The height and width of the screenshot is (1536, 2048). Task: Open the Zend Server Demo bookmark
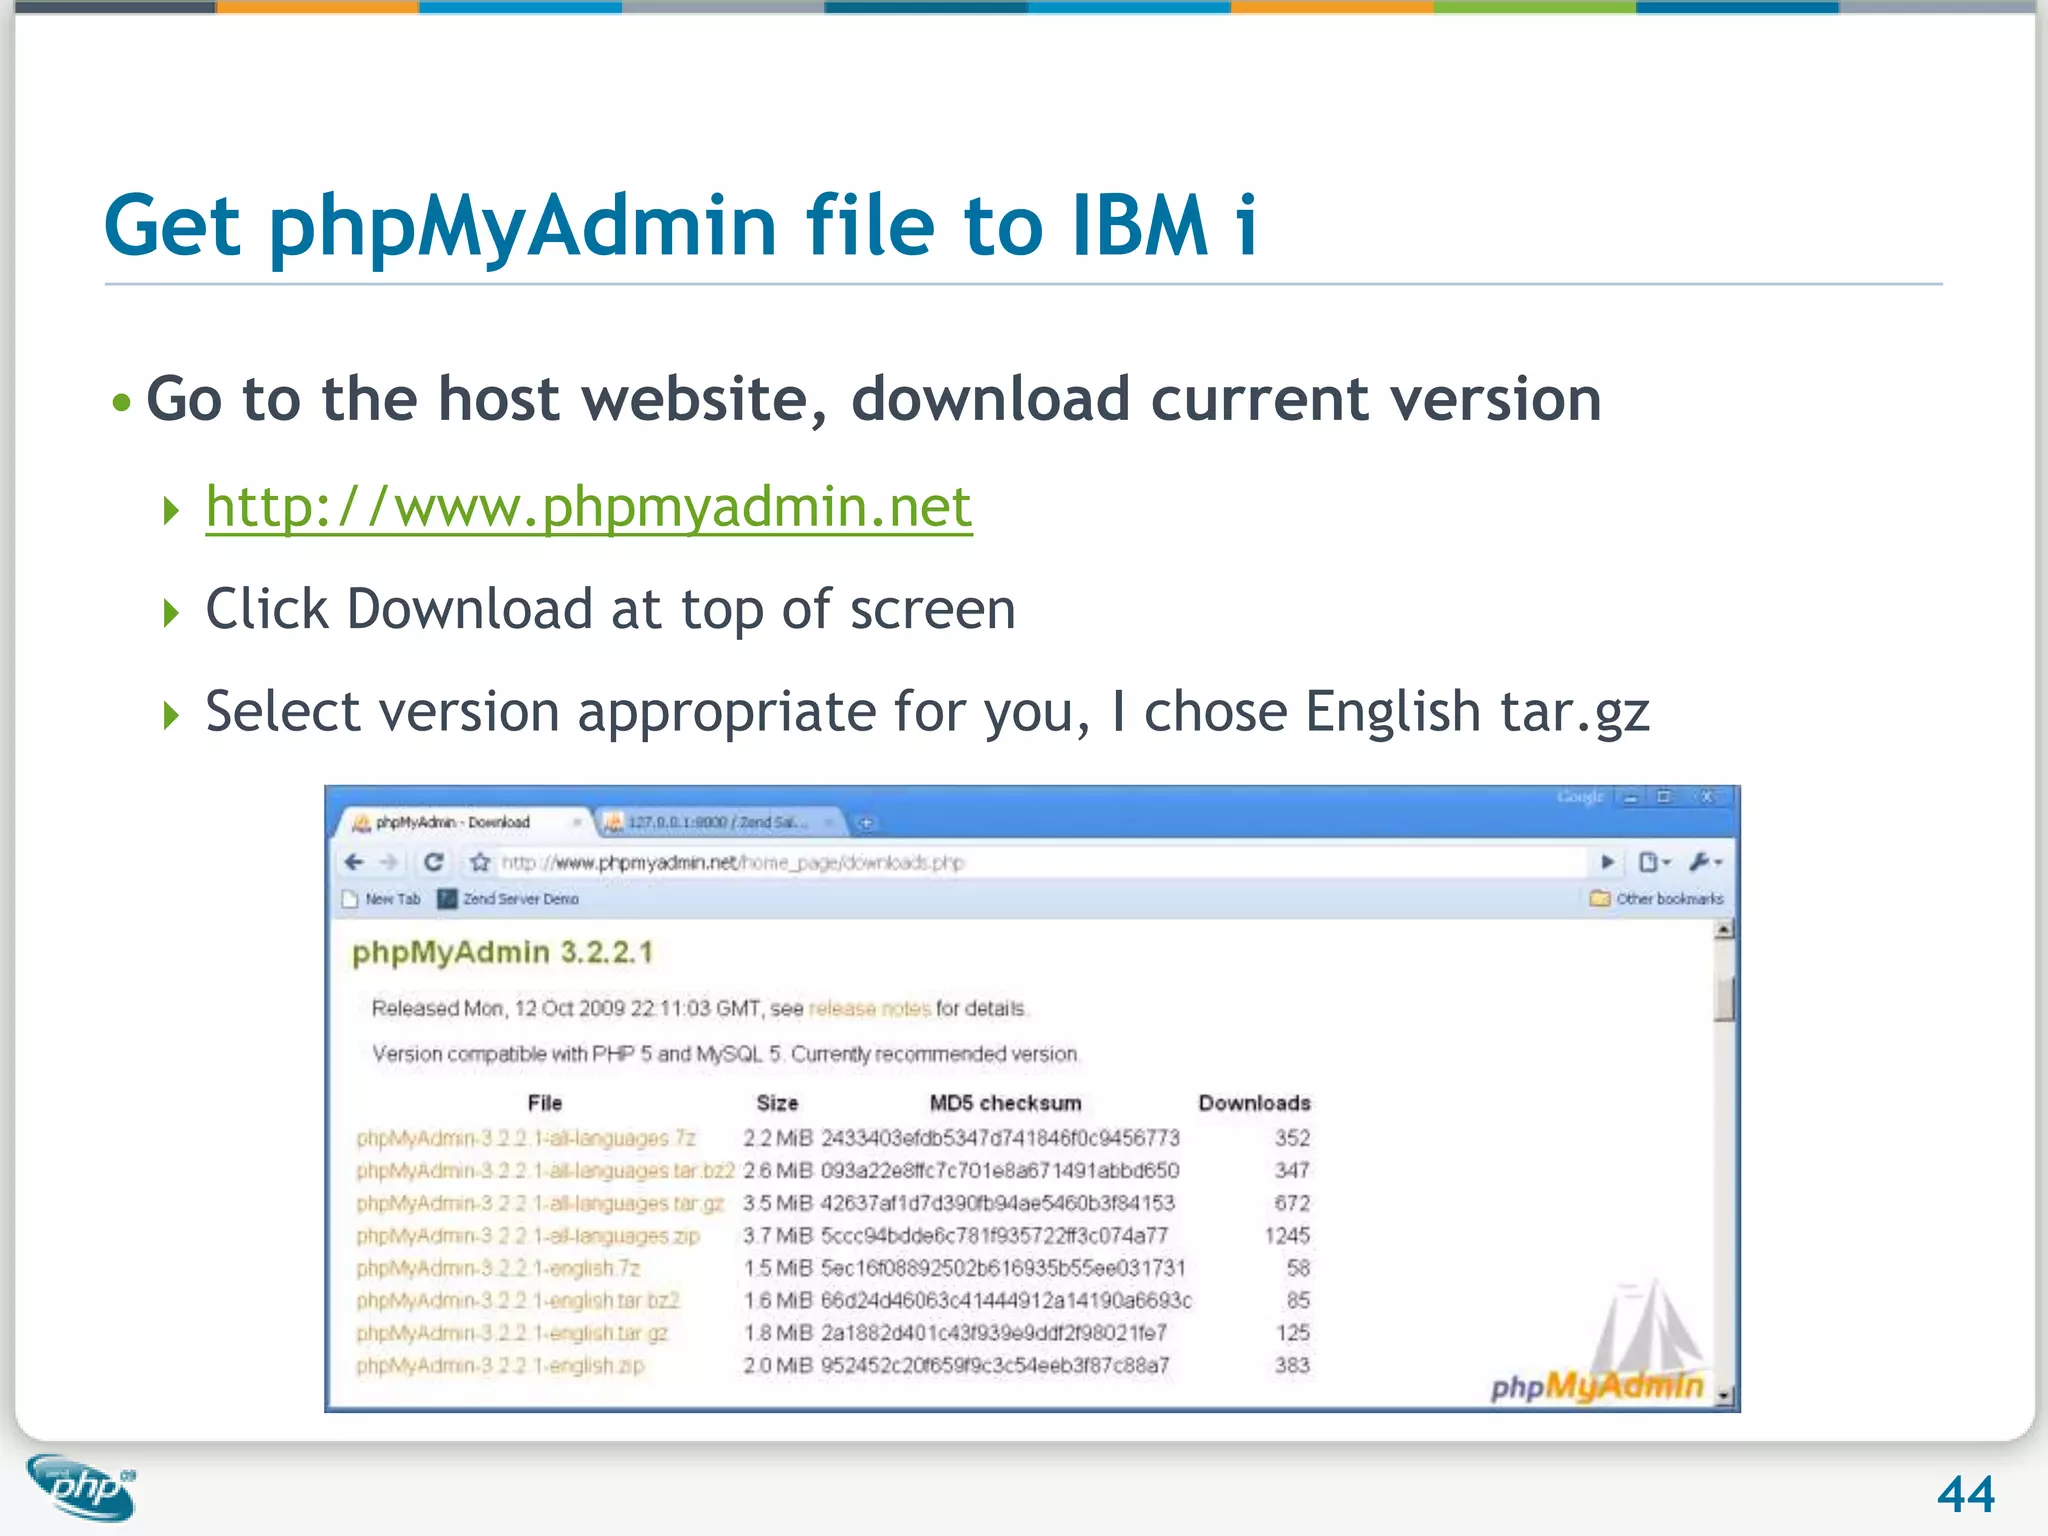pos(508,899)
